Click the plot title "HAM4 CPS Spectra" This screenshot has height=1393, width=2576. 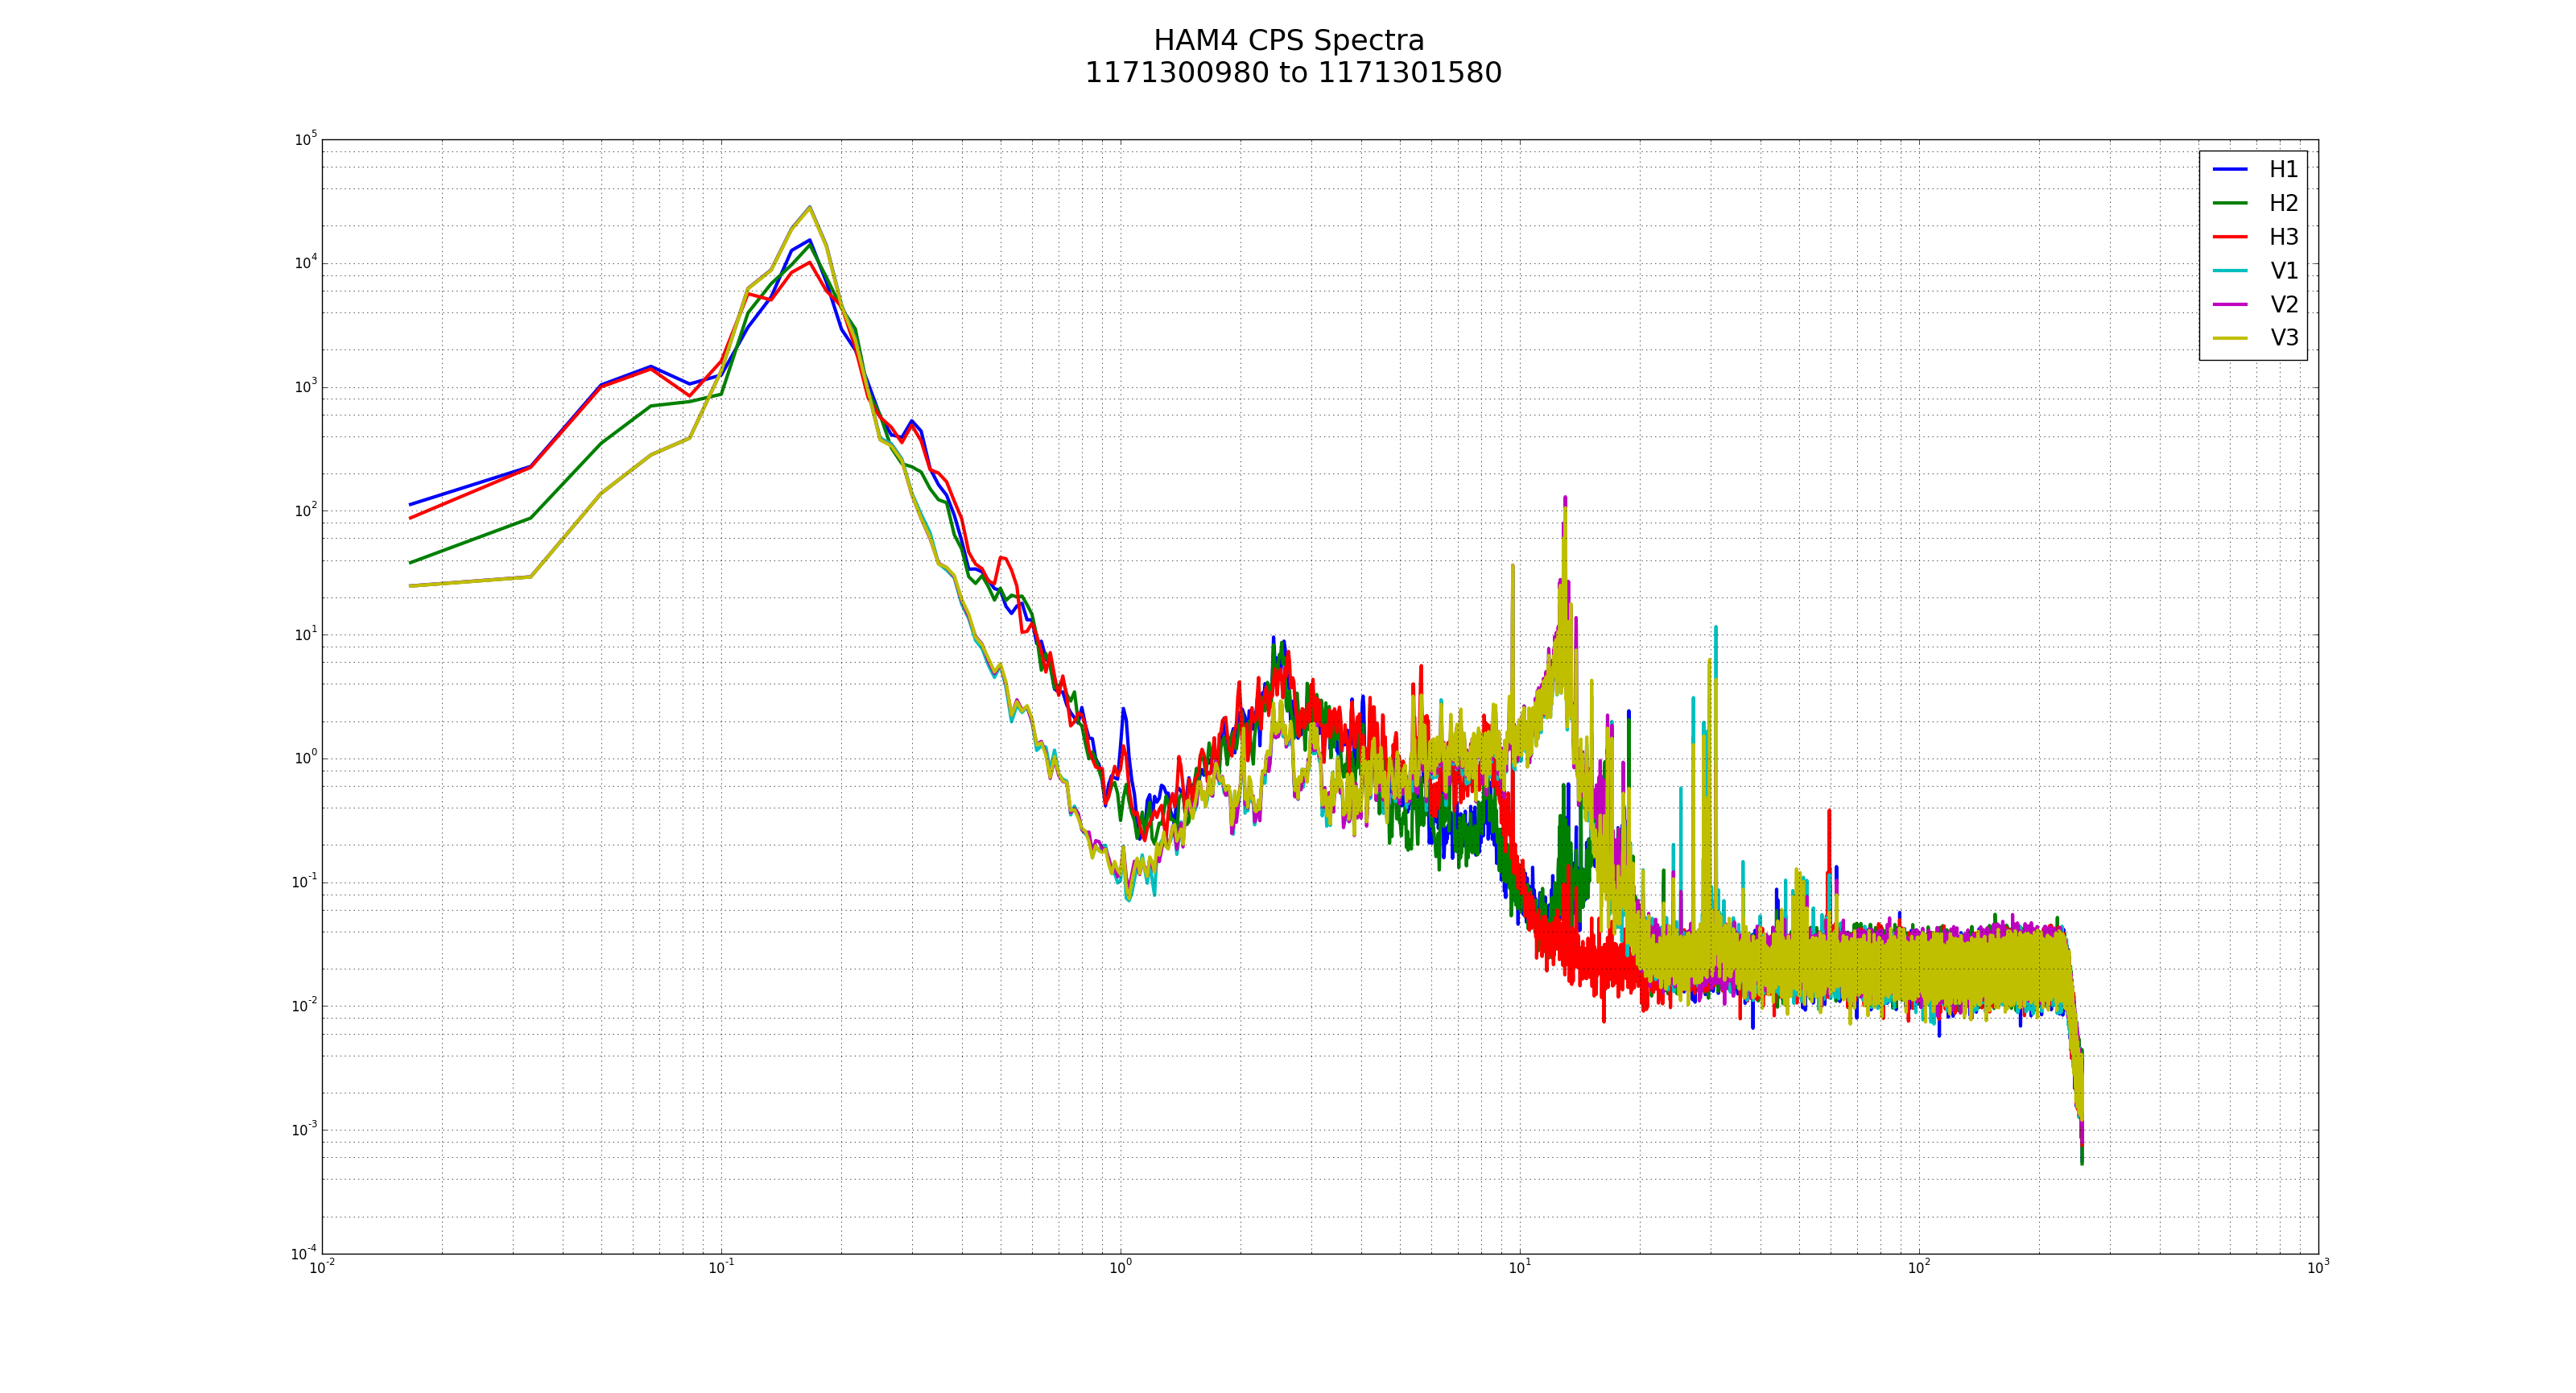click(x=1288, y=41)
